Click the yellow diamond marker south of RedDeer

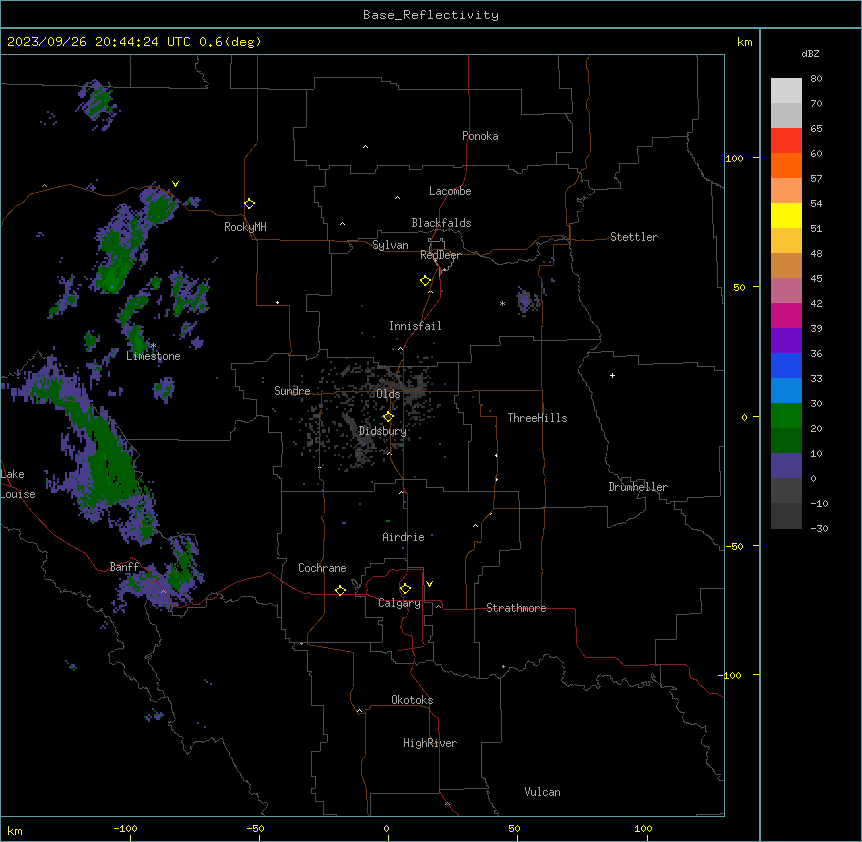[425, 281]
